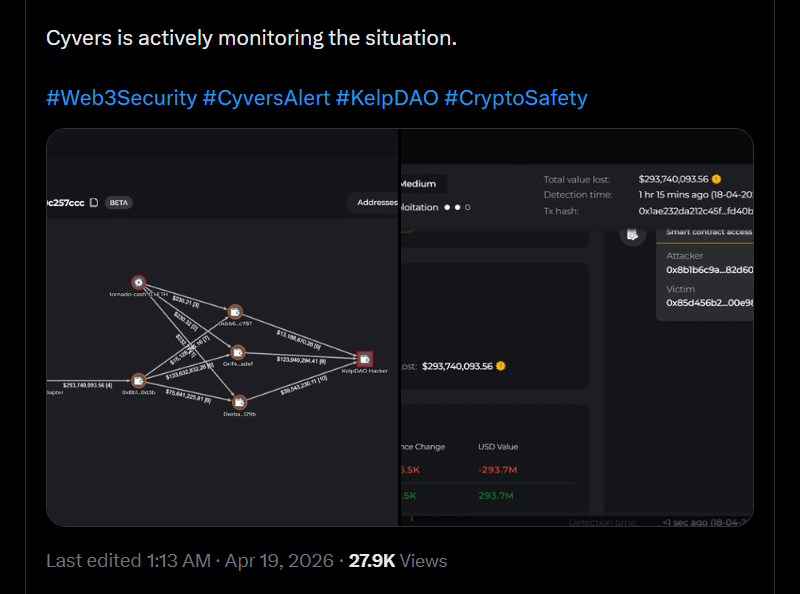Open the Addresses tab

(376, 202)
